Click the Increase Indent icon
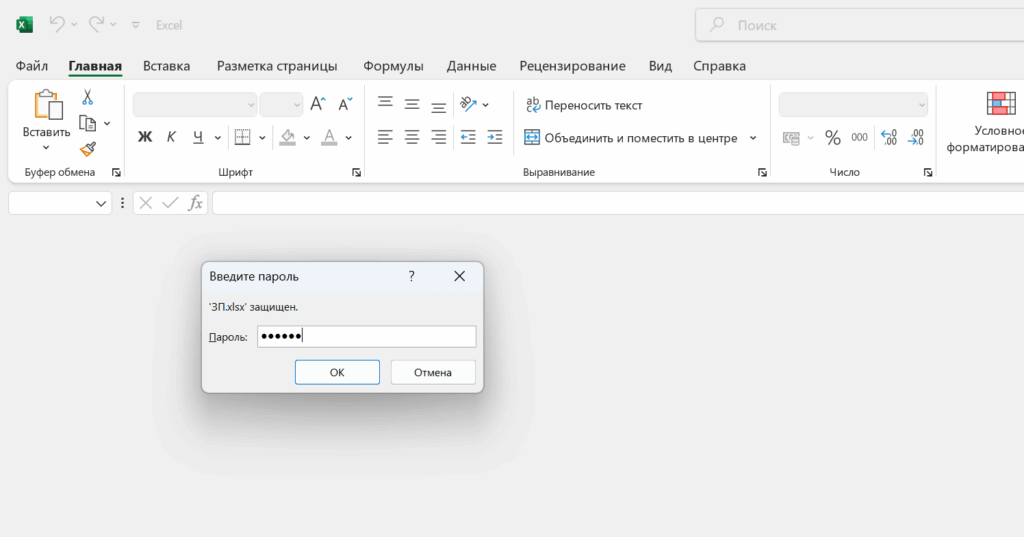Image resolution: width=1024 pixels, height=537 pixels. (x=495, y=137)
